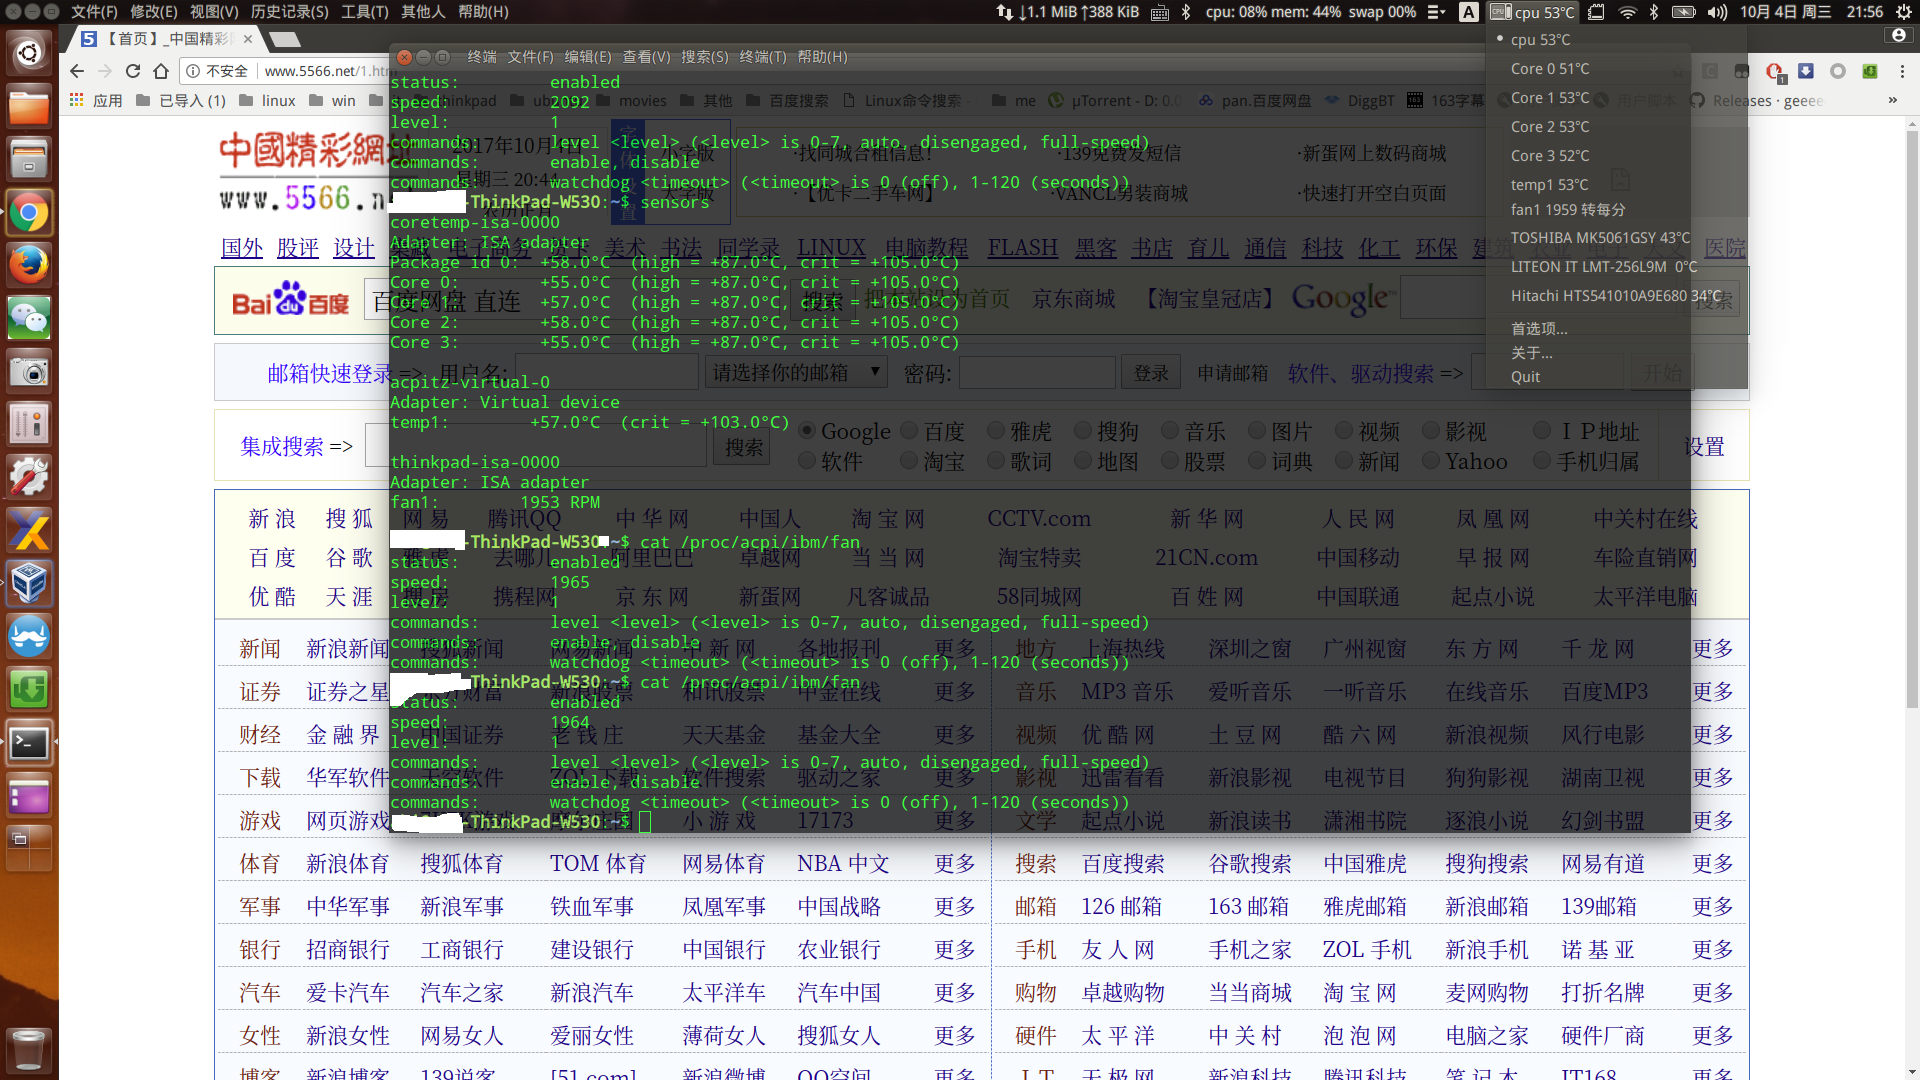Click the green extension icon in Chrome toolbar

click(x=1870, y=71)
